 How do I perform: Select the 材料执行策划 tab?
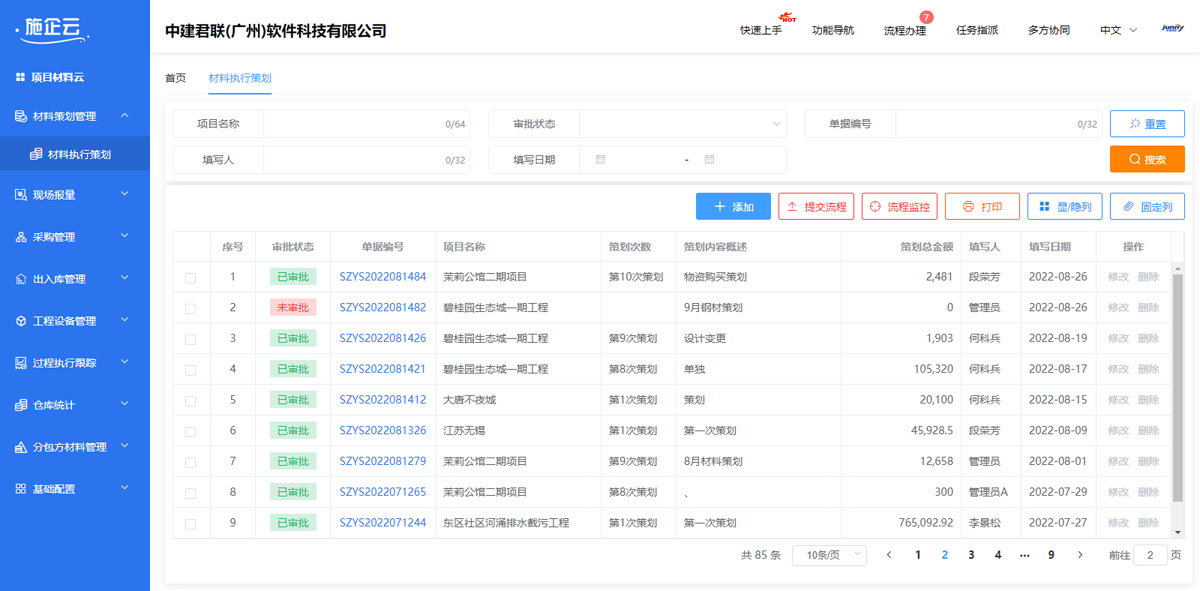click(x=240, y=78)
